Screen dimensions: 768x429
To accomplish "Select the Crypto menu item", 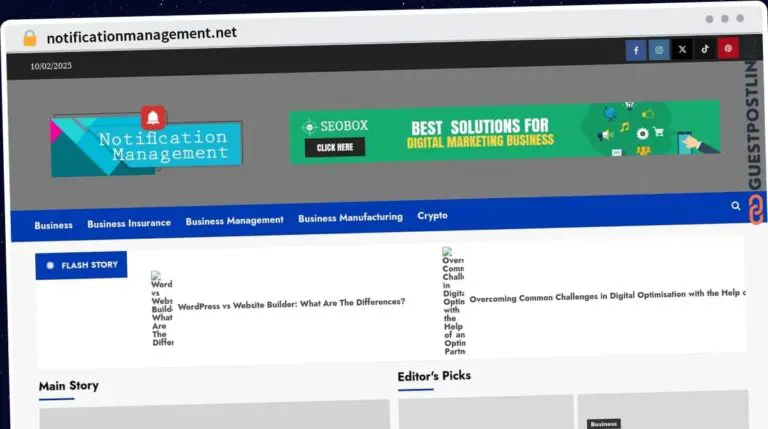I will click(432, 215).
